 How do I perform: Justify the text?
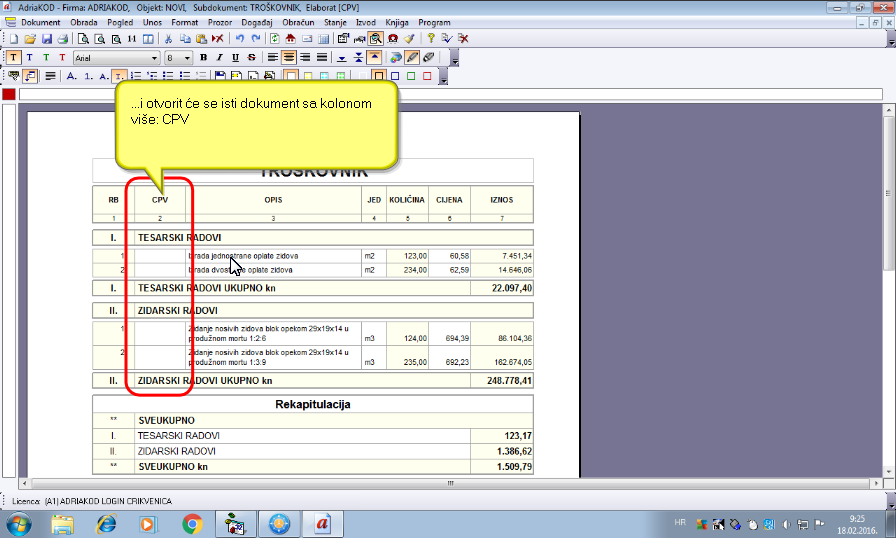point(322,58)
